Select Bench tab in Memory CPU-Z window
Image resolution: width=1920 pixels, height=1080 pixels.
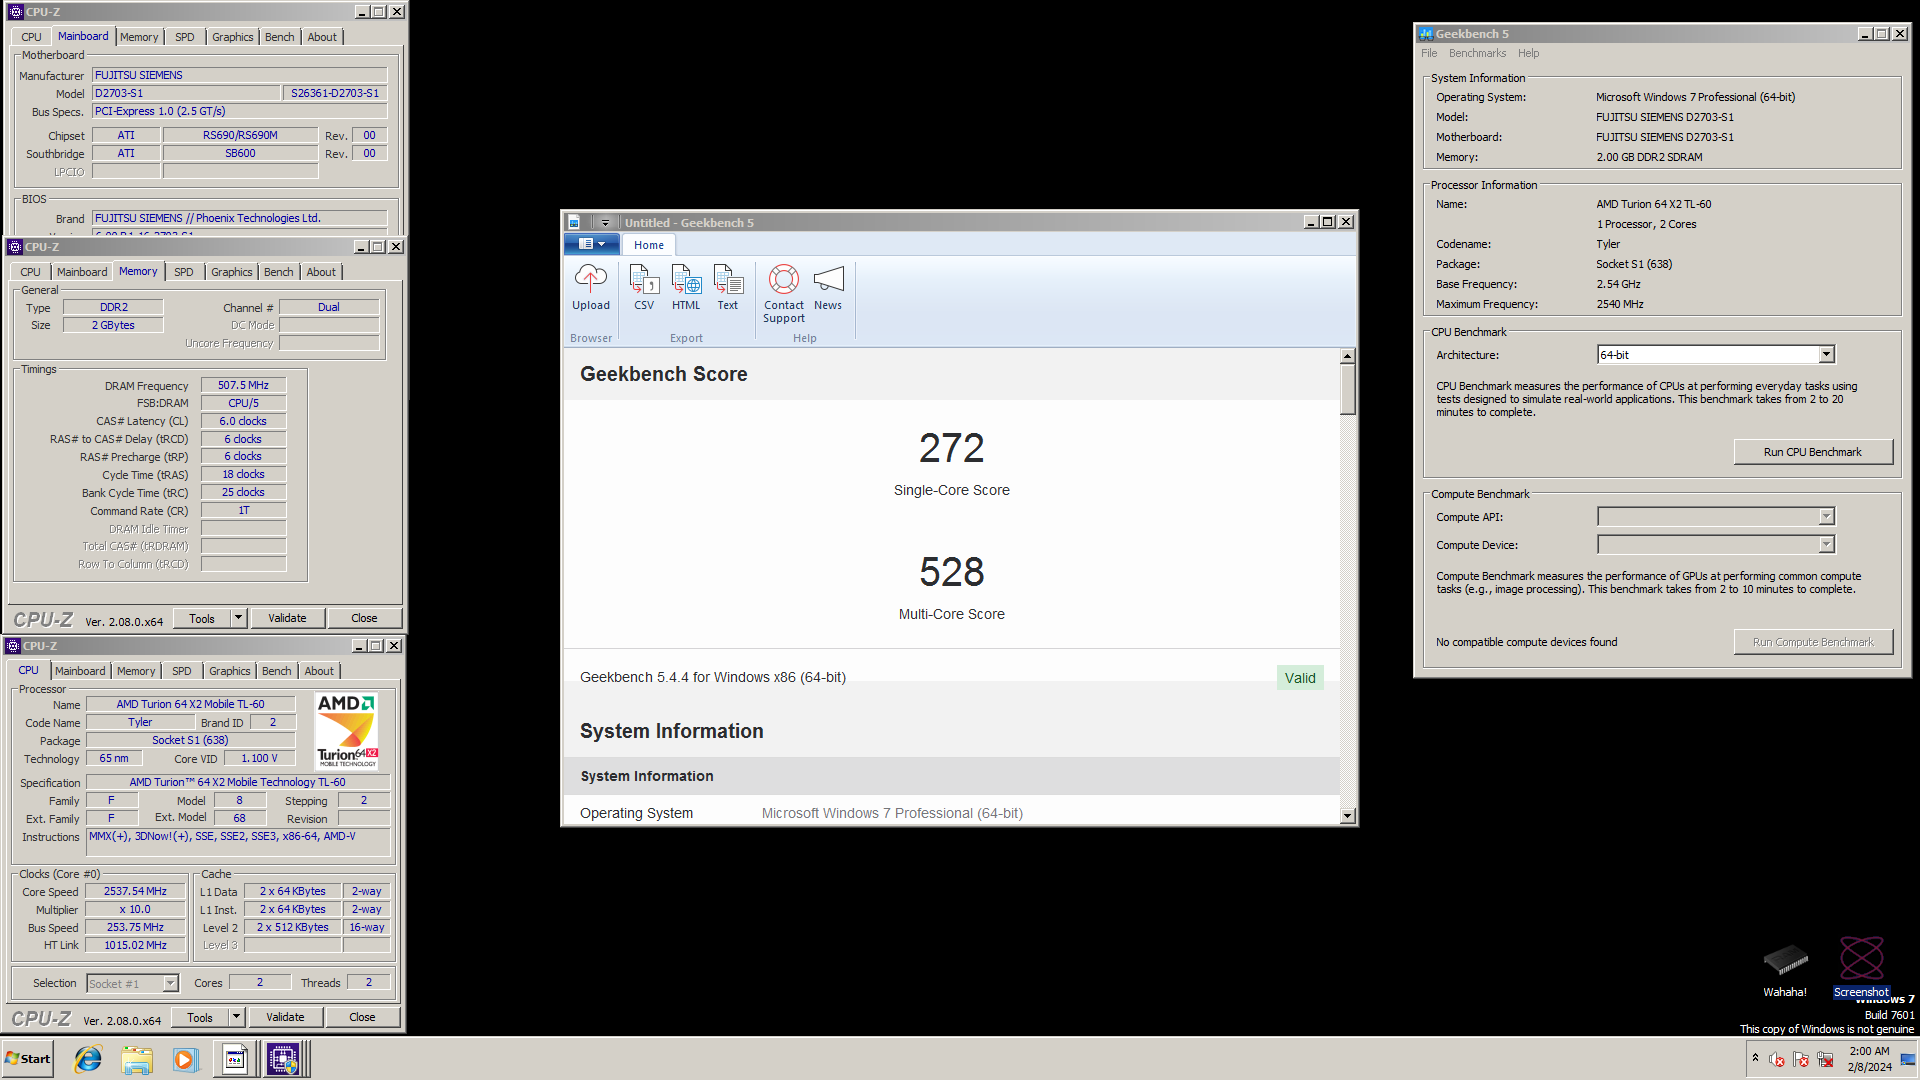pyautogui.click(x=279, y=272)
